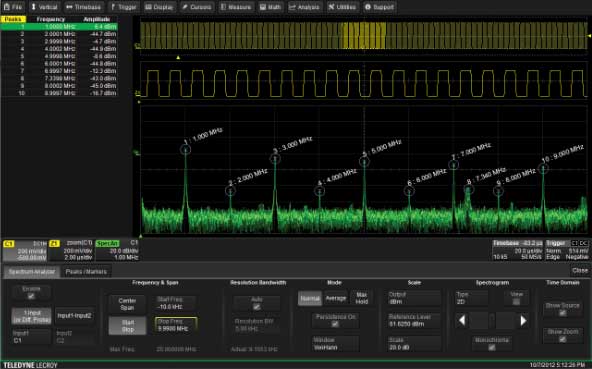Click the Stop Freq input field
The width and height of the screenshot is (592, 369).
[x=176, y=325]
